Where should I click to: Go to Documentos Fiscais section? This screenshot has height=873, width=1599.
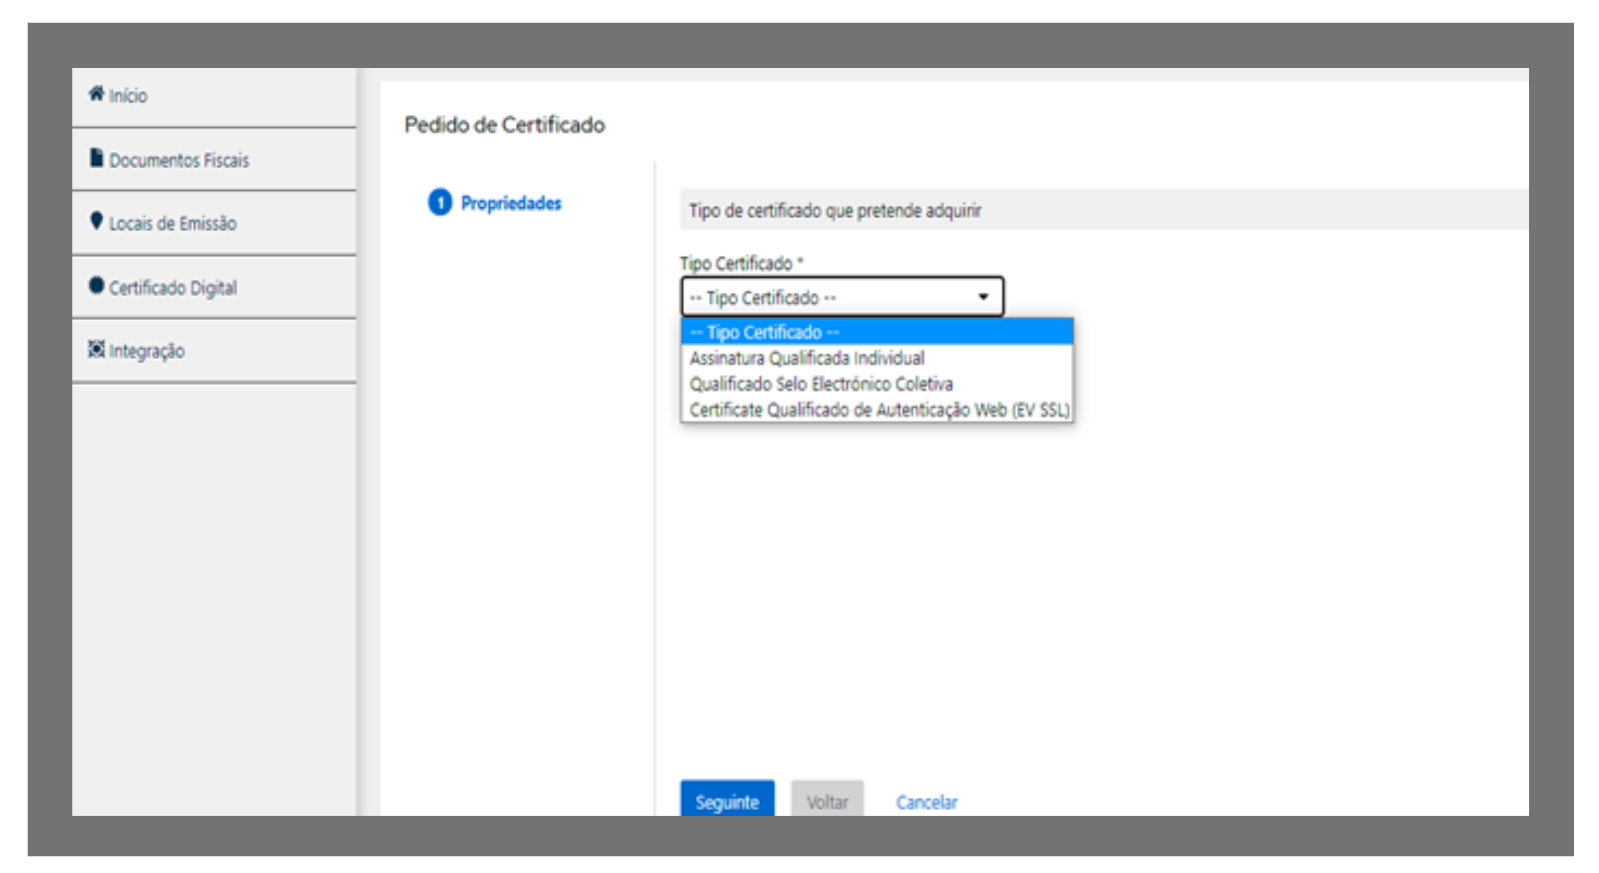pyautogui.click(x=179, y=160)
